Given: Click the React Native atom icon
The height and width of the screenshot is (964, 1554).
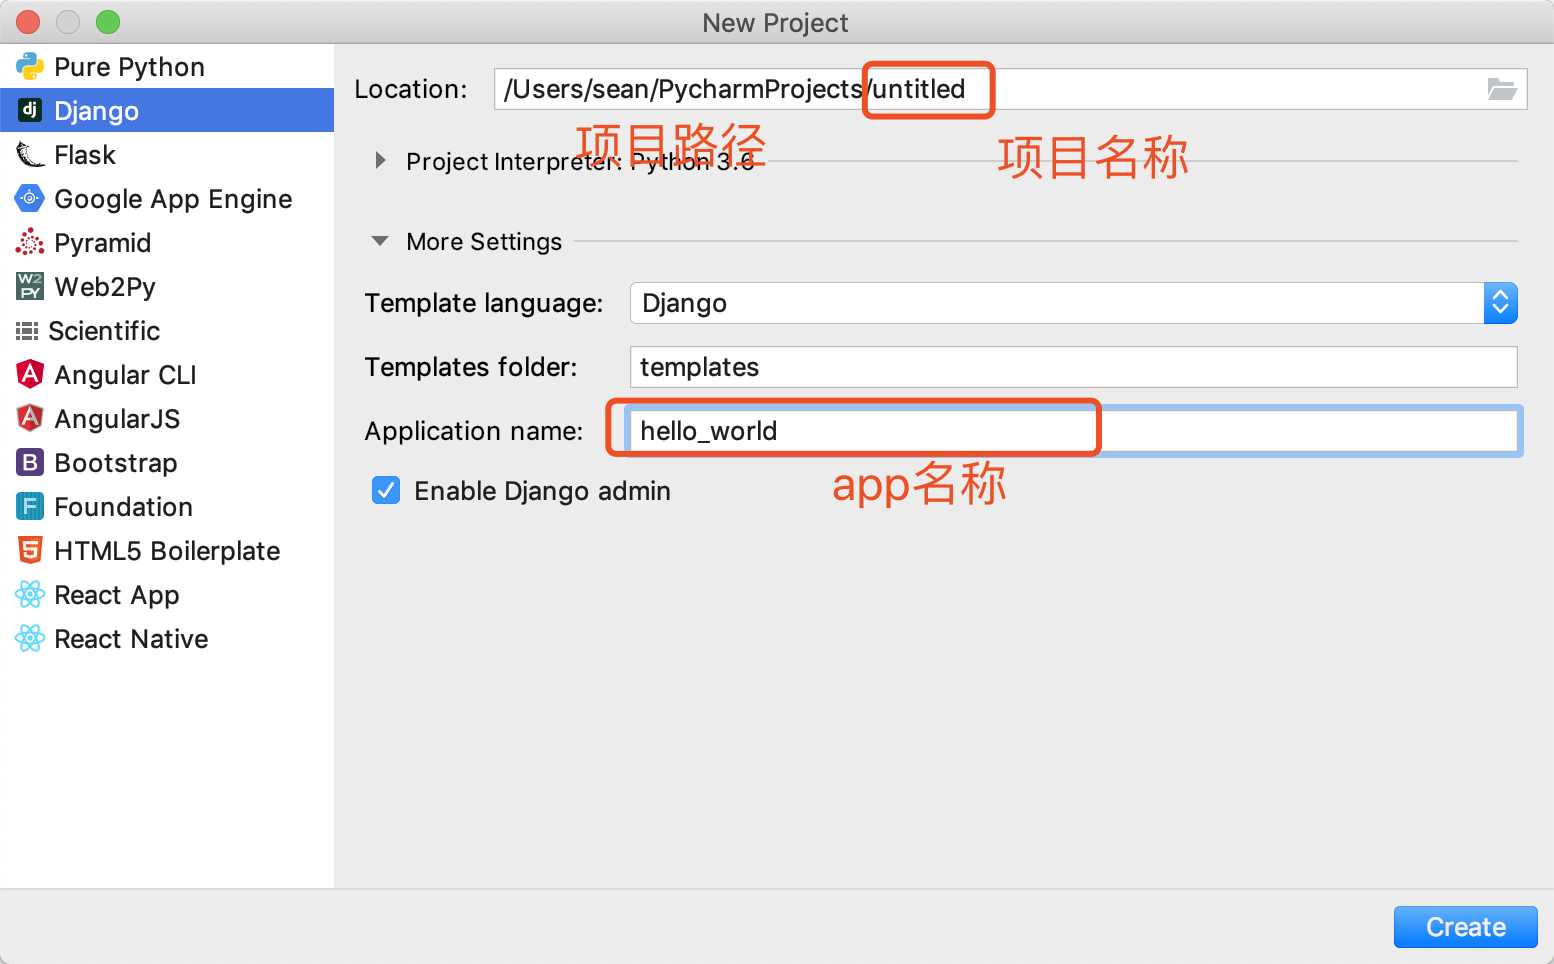Looking at the screenshot, I should click(30, 638).
